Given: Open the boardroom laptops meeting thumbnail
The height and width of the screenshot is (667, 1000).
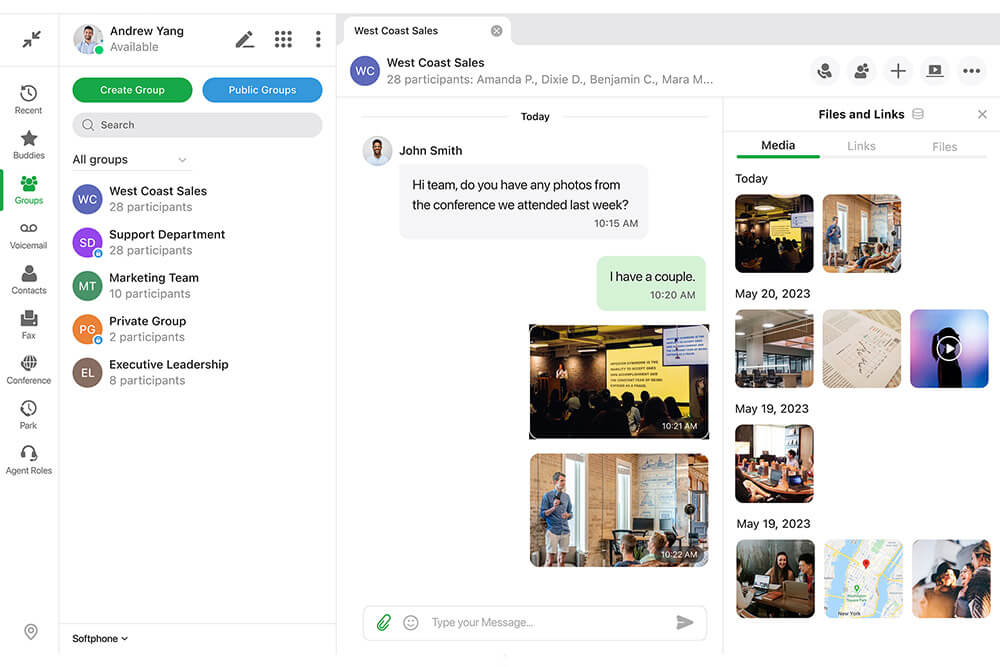Looking at the screenshot, I should click(774, 464).
